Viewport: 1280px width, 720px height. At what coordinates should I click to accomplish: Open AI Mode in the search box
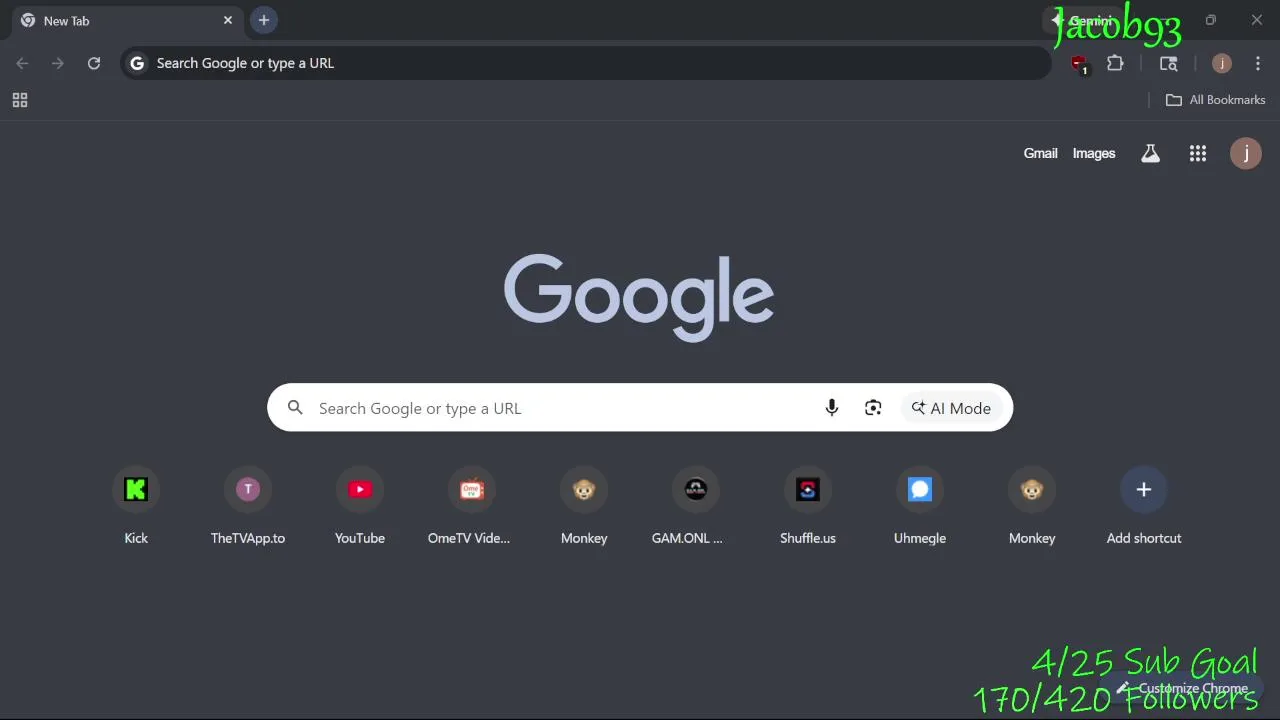coord(951,408)
